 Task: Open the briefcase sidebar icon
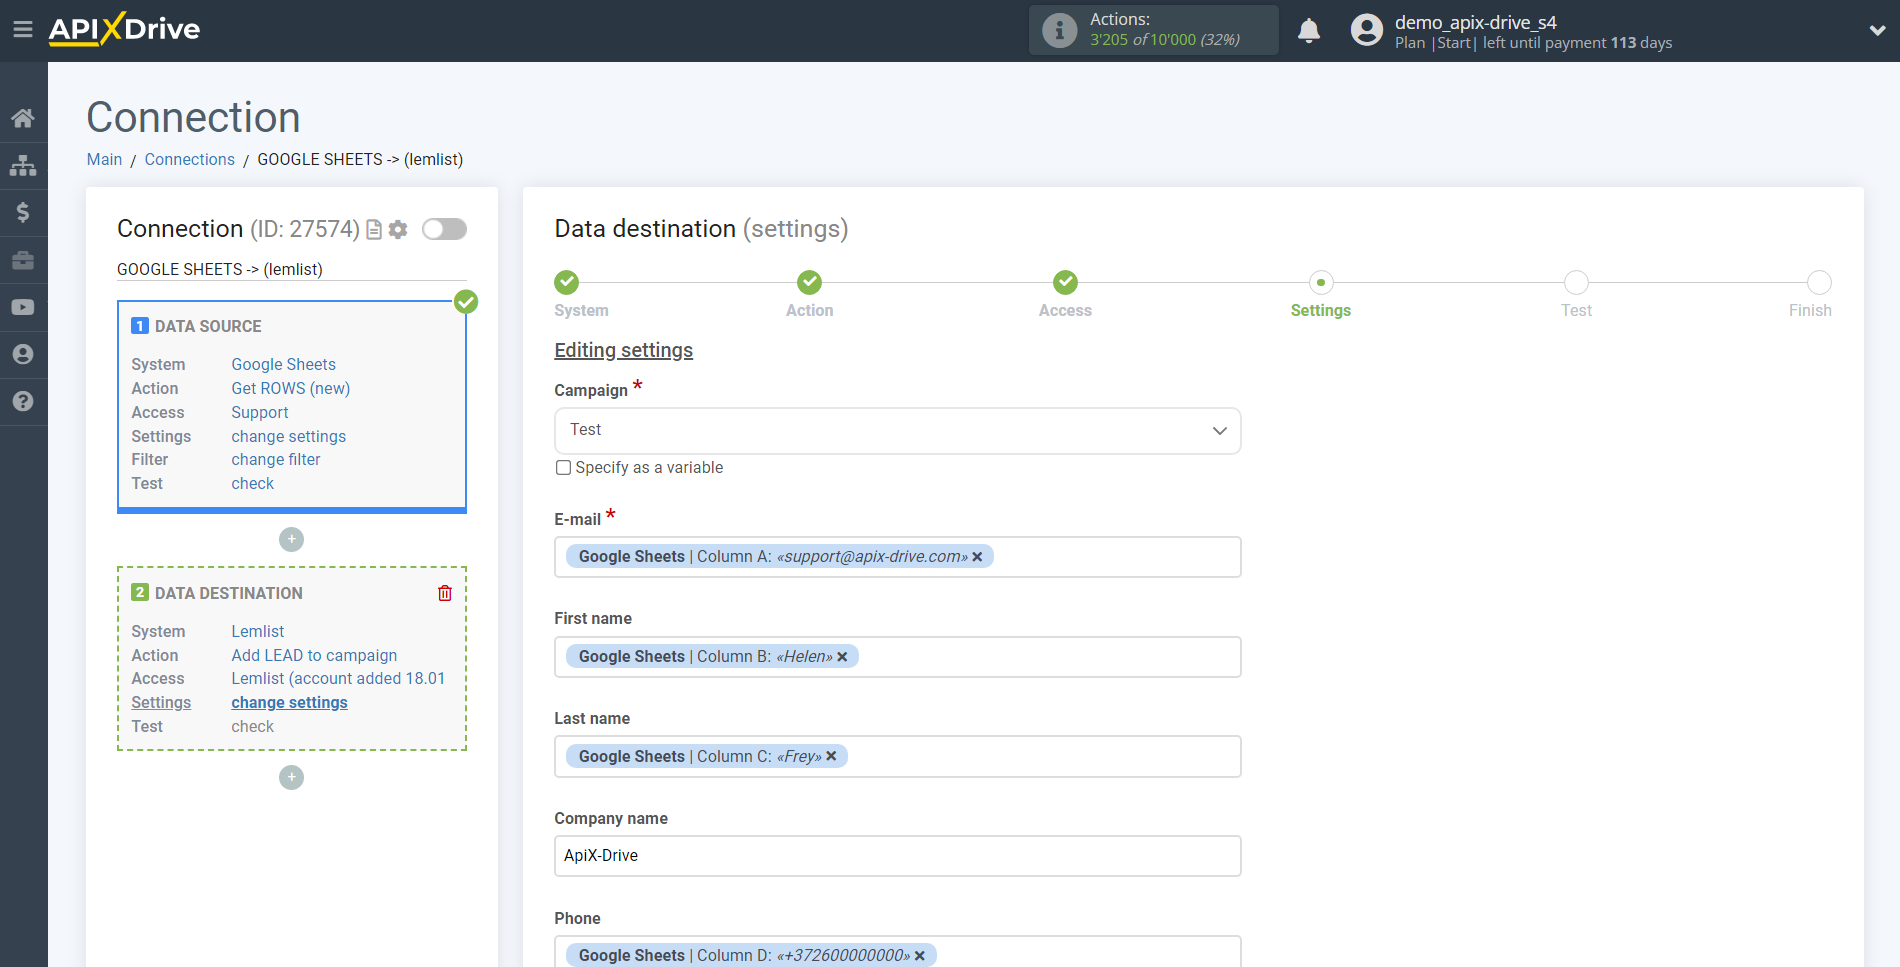pyautogui.click(x=23, y=260)
